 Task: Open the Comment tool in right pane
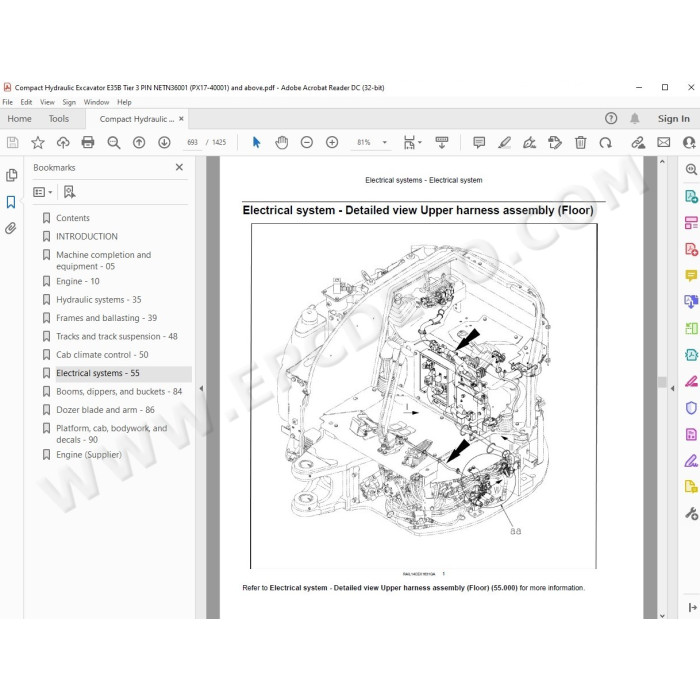coord(691,275)
